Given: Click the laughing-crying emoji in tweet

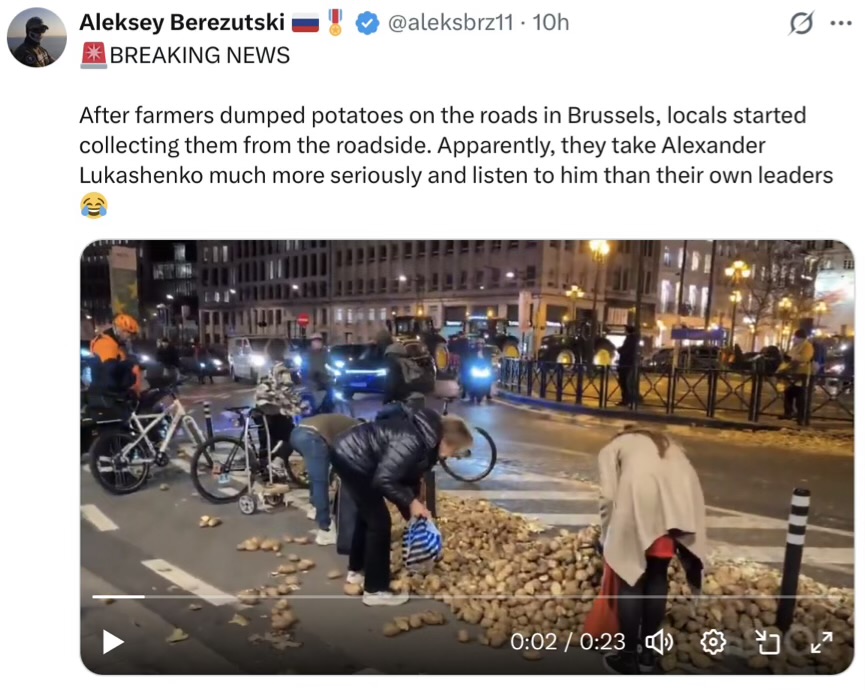Looking at the screenshot, I should [x=94, y=206].
